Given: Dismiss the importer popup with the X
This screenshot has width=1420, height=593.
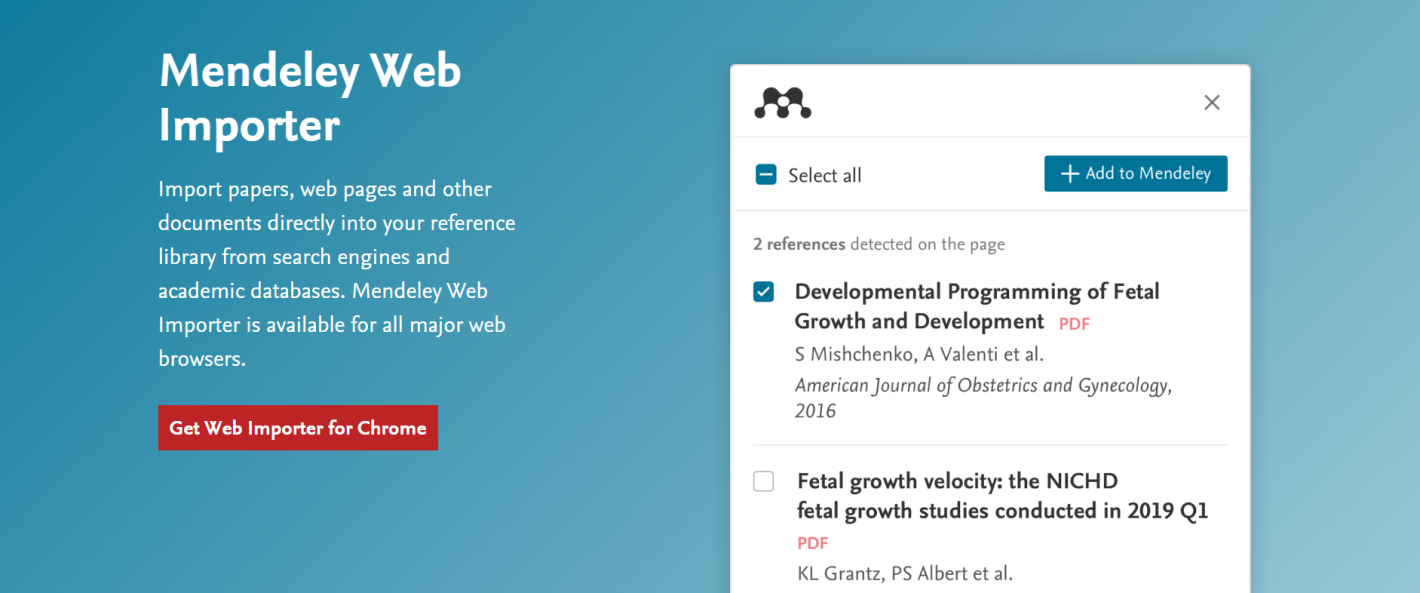Looking at the screenshot, I should (1211, 102).
